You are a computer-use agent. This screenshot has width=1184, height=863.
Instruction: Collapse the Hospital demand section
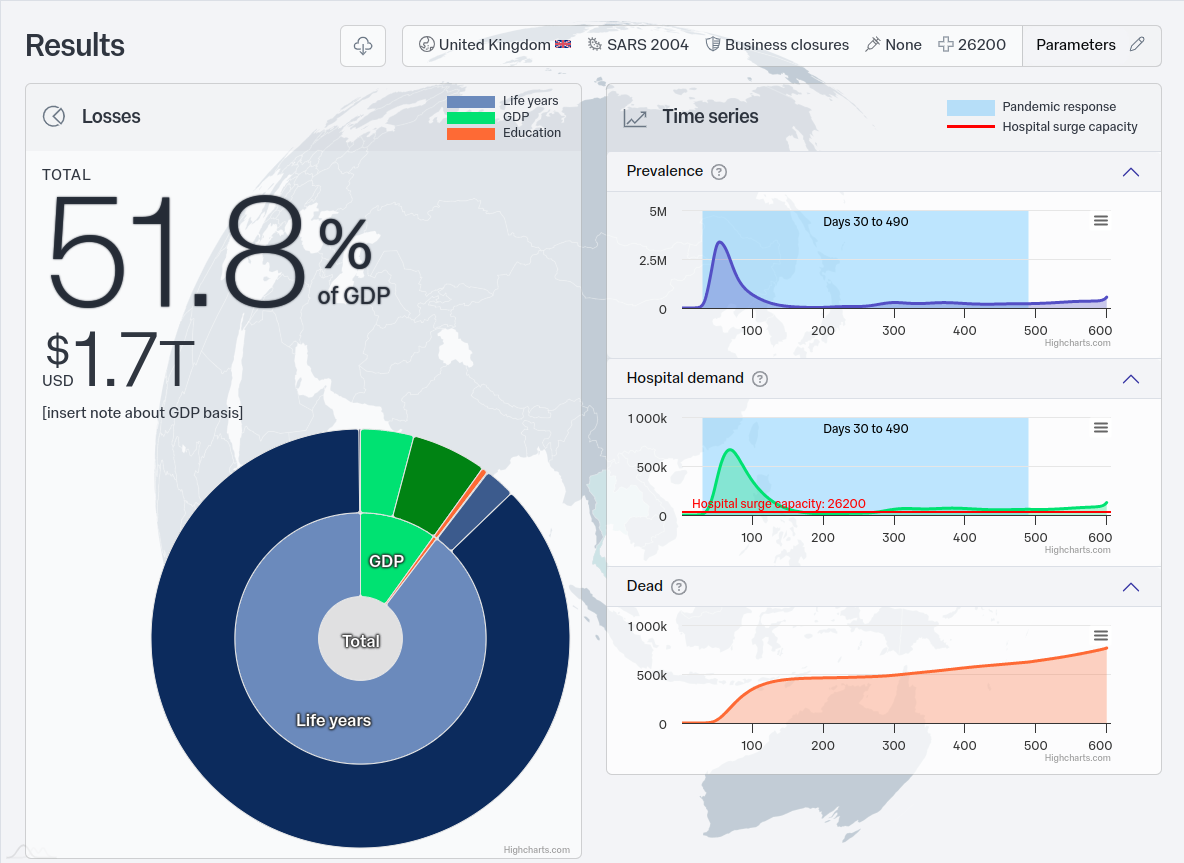[x=1130, y=379]
